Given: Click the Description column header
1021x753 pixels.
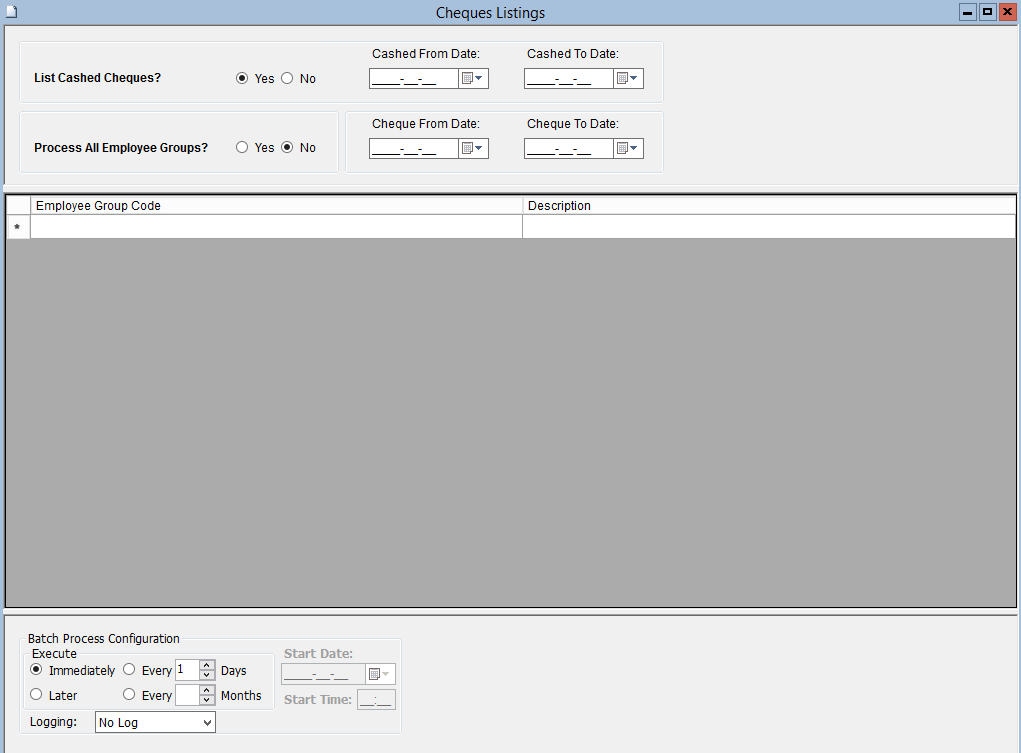Looking at the screenshot, I should click(768, 206).
